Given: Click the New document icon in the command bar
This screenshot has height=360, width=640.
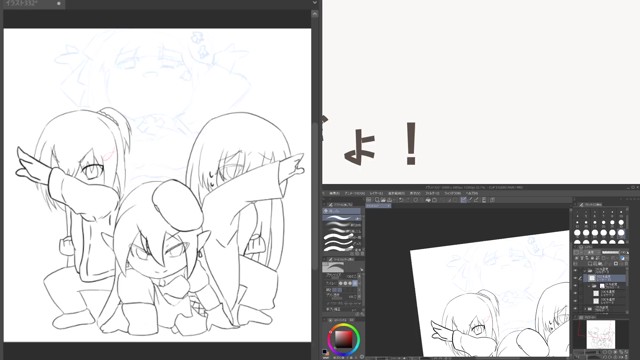Looking at the screenshot, I should [x=377, y=200].
